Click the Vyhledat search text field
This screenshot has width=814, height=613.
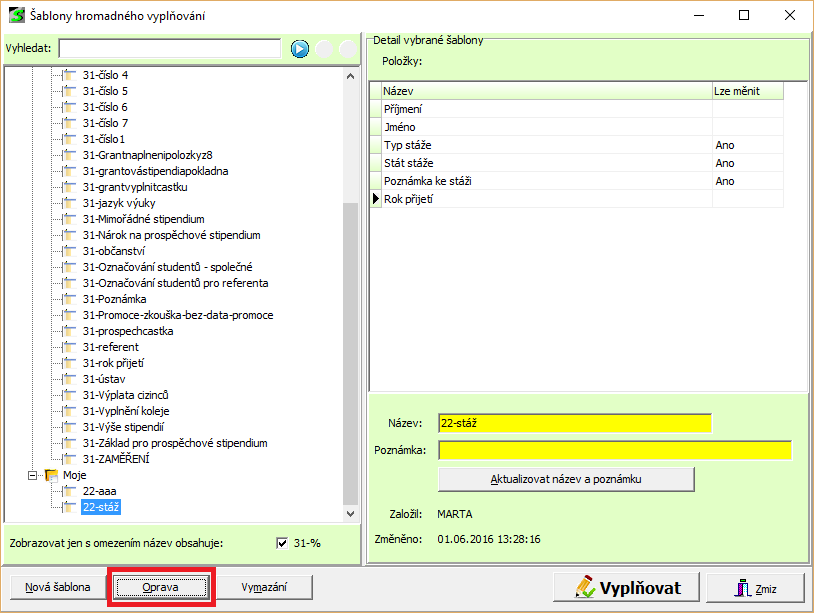[x=169, y=49]
